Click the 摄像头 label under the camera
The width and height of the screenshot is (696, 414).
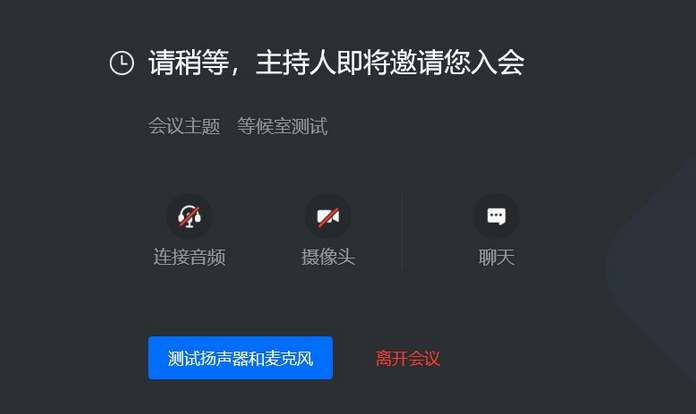coord(328,257)
